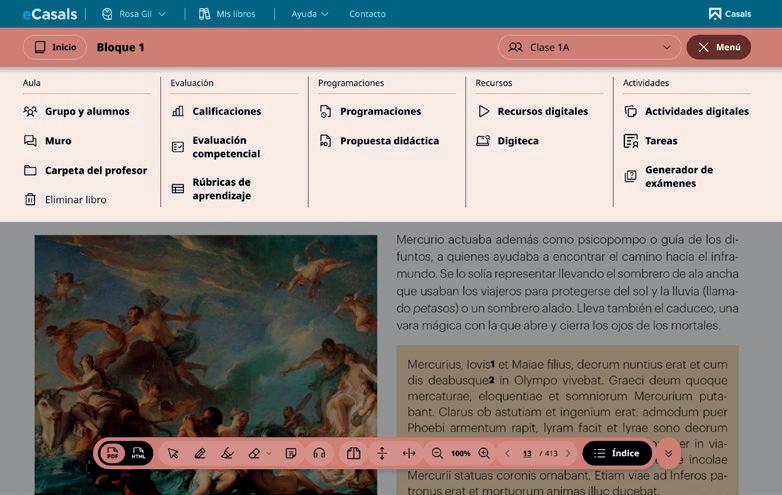
Task: Click the Generador de exámenes icon
Action: point(630,176)
